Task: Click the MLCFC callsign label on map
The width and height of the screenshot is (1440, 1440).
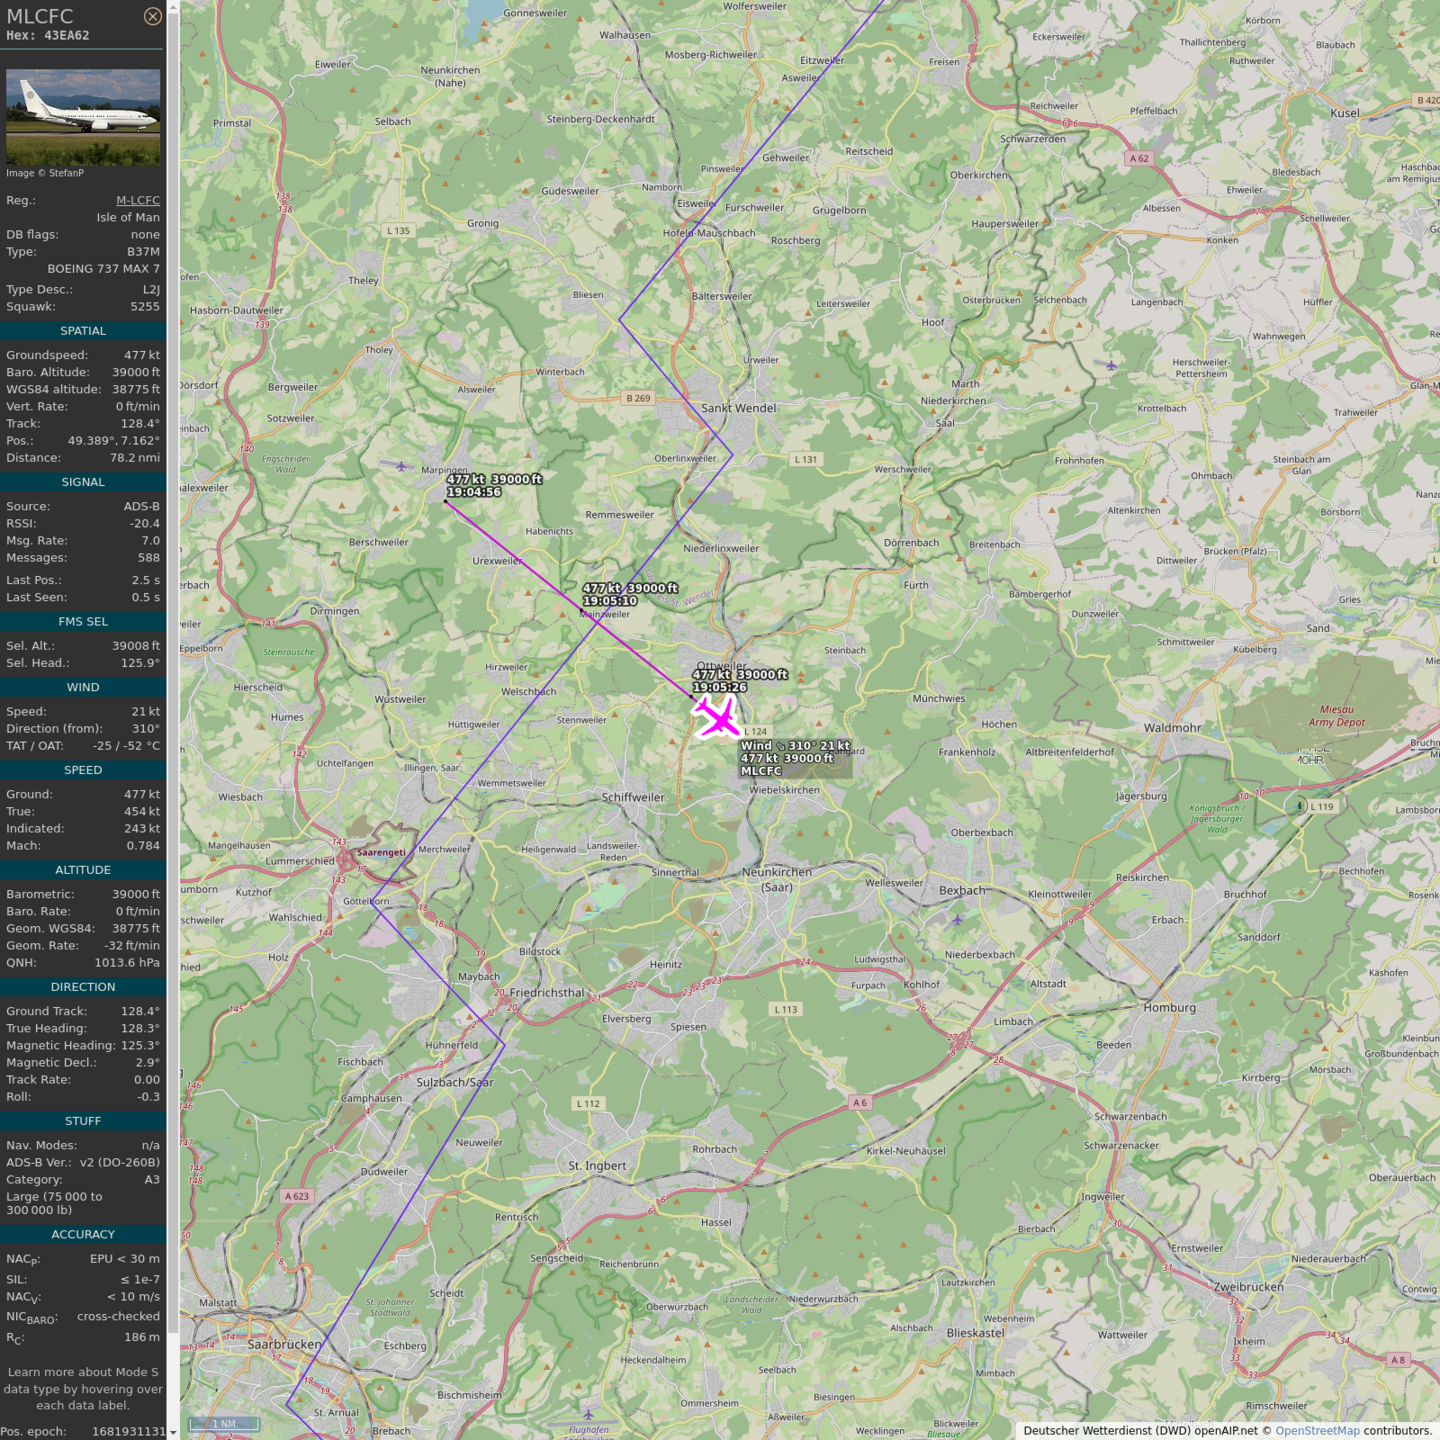Action: pyautogui.click(x=761, y=771)
